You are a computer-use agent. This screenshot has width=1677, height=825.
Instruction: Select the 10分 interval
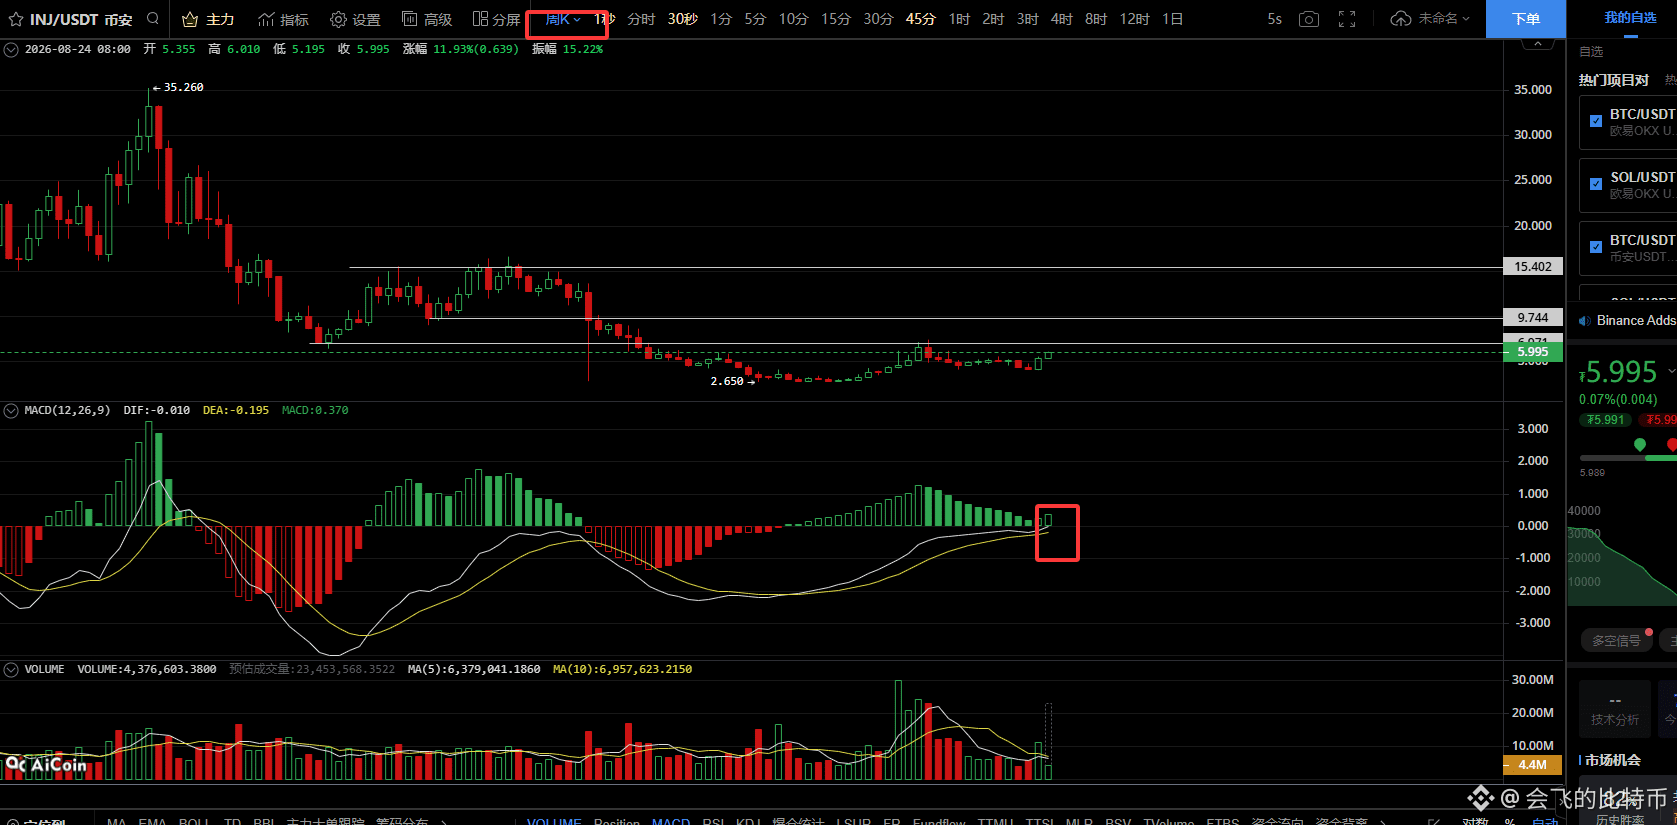point(793,19)
